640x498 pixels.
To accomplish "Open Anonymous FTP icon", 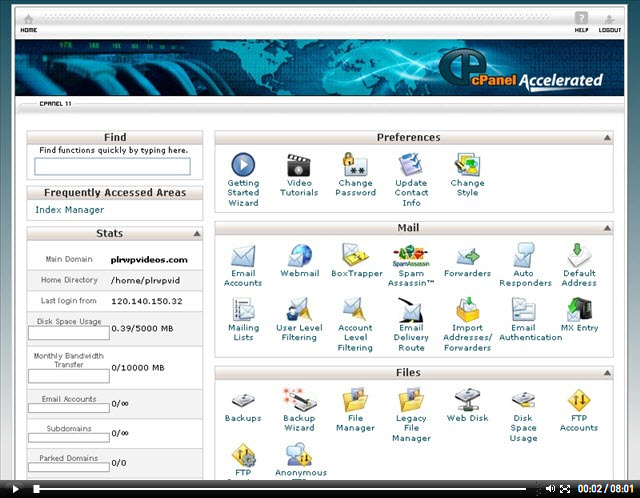I will (x=300, y=454).
